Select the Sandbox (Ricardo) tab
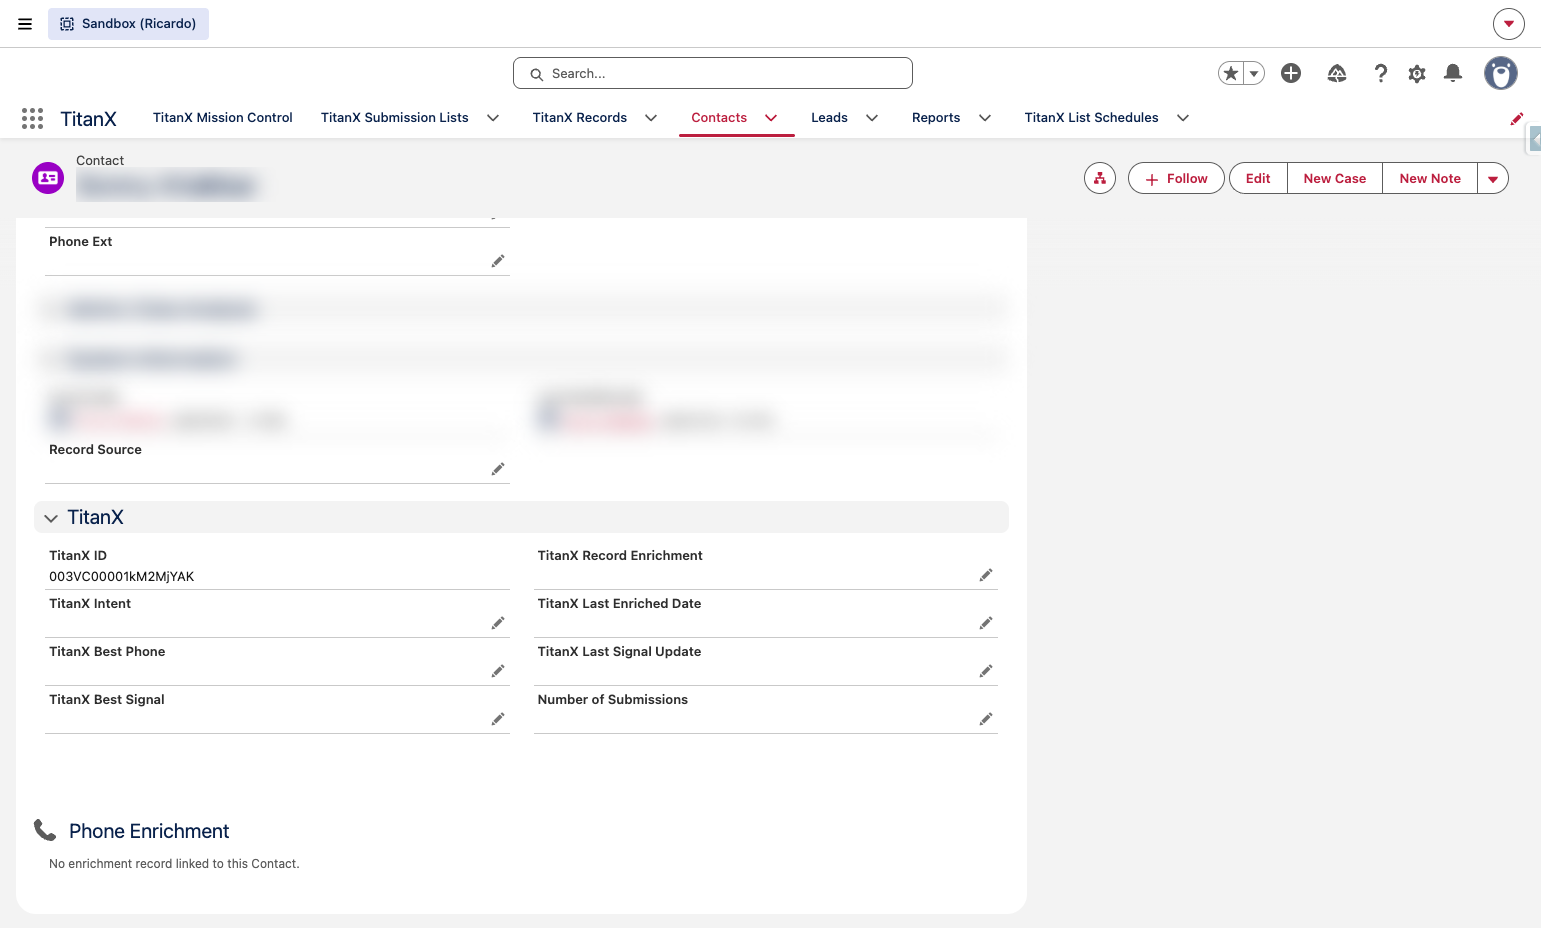 128,24
